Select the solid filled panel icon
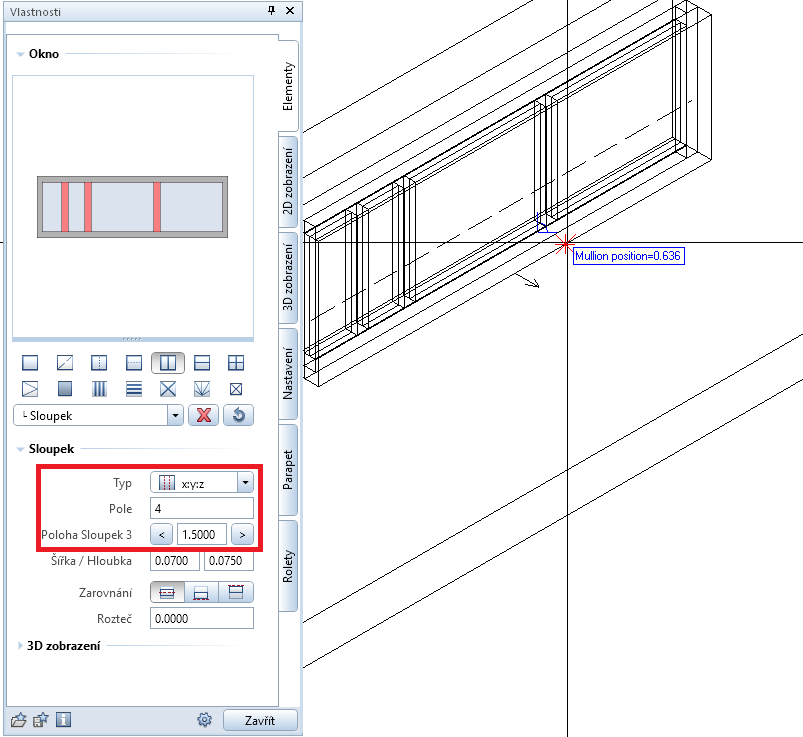Viewport: 803px width, 737px height. (65, 389)
